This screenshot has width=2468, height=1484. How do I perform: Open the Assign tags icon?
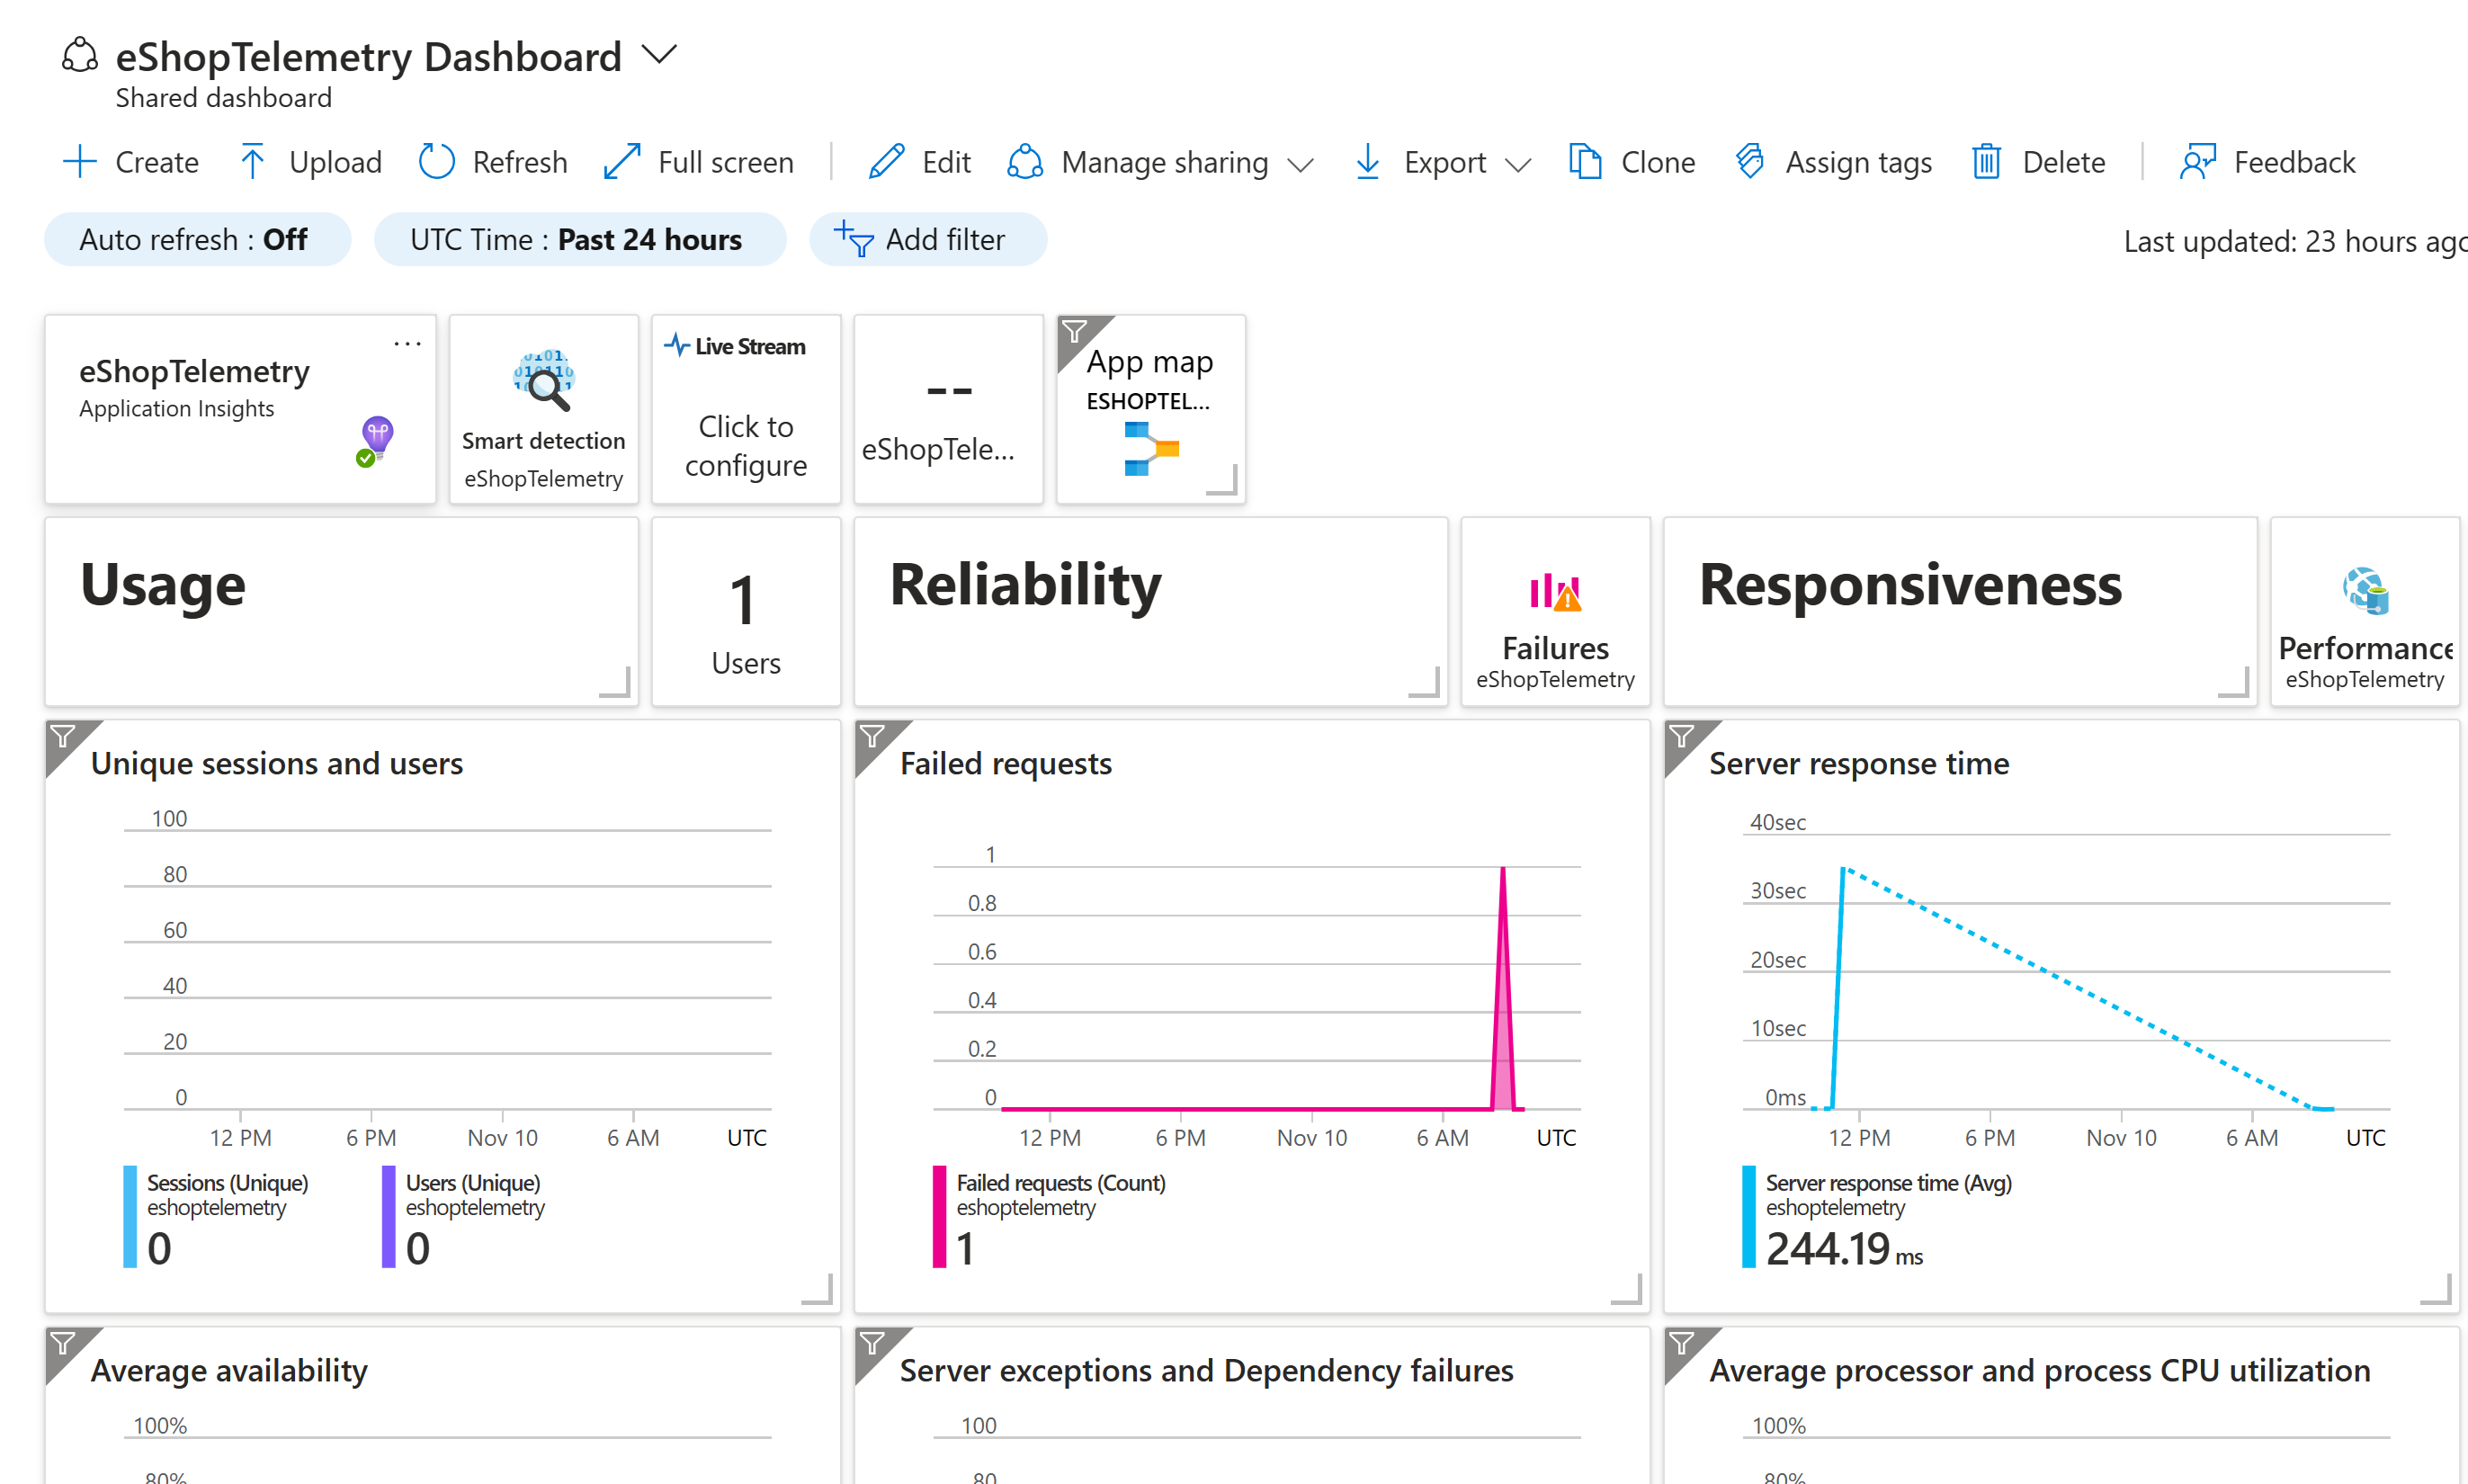click(1750, 162)
